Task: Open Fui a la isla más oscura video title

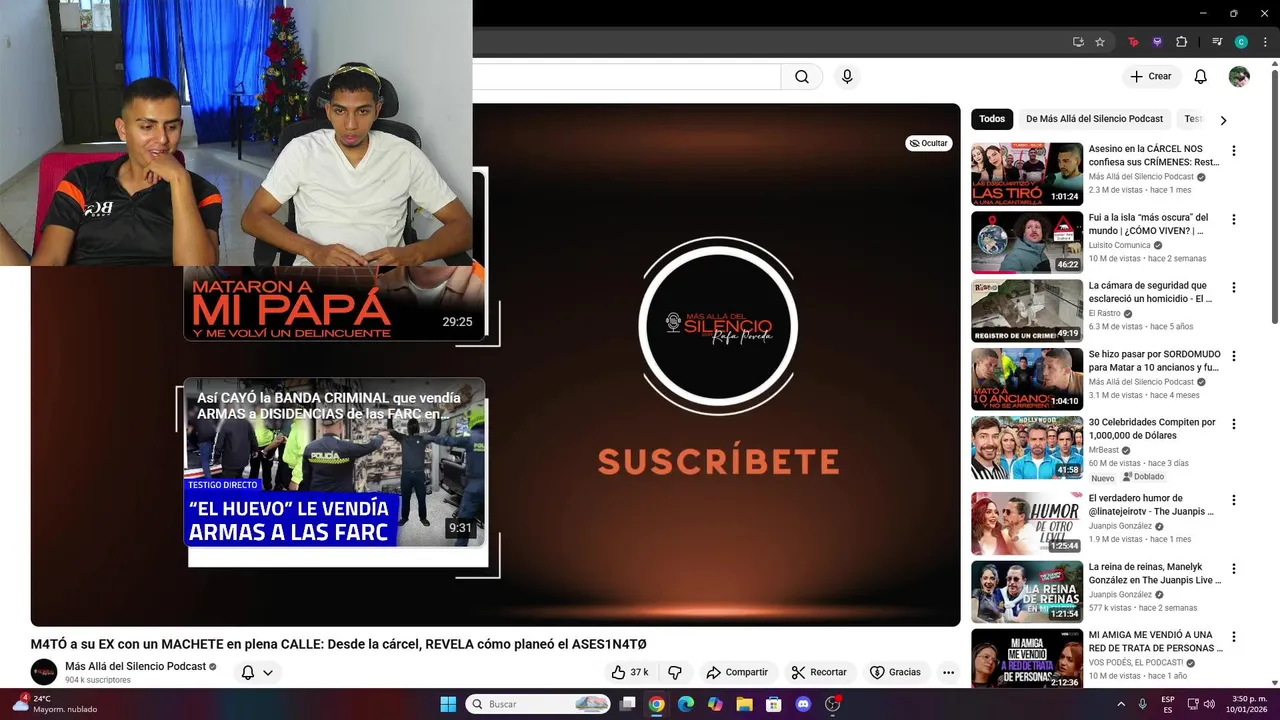Action: (x=1149, y=224)
